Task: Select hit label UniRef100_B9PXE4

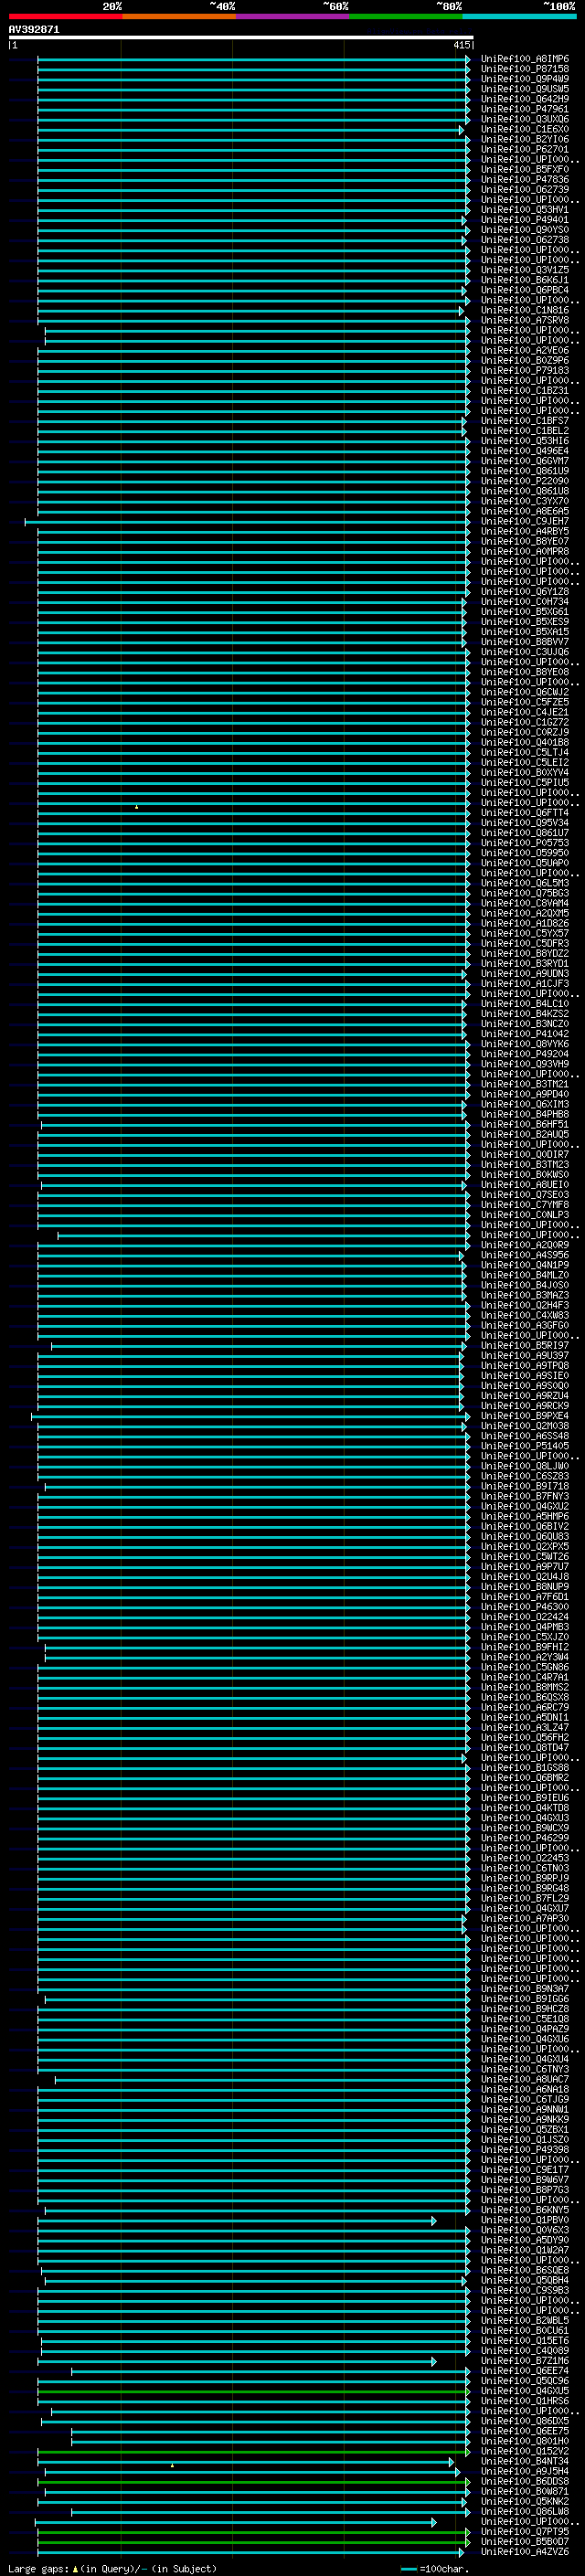Action: [x=525, y=1415]
